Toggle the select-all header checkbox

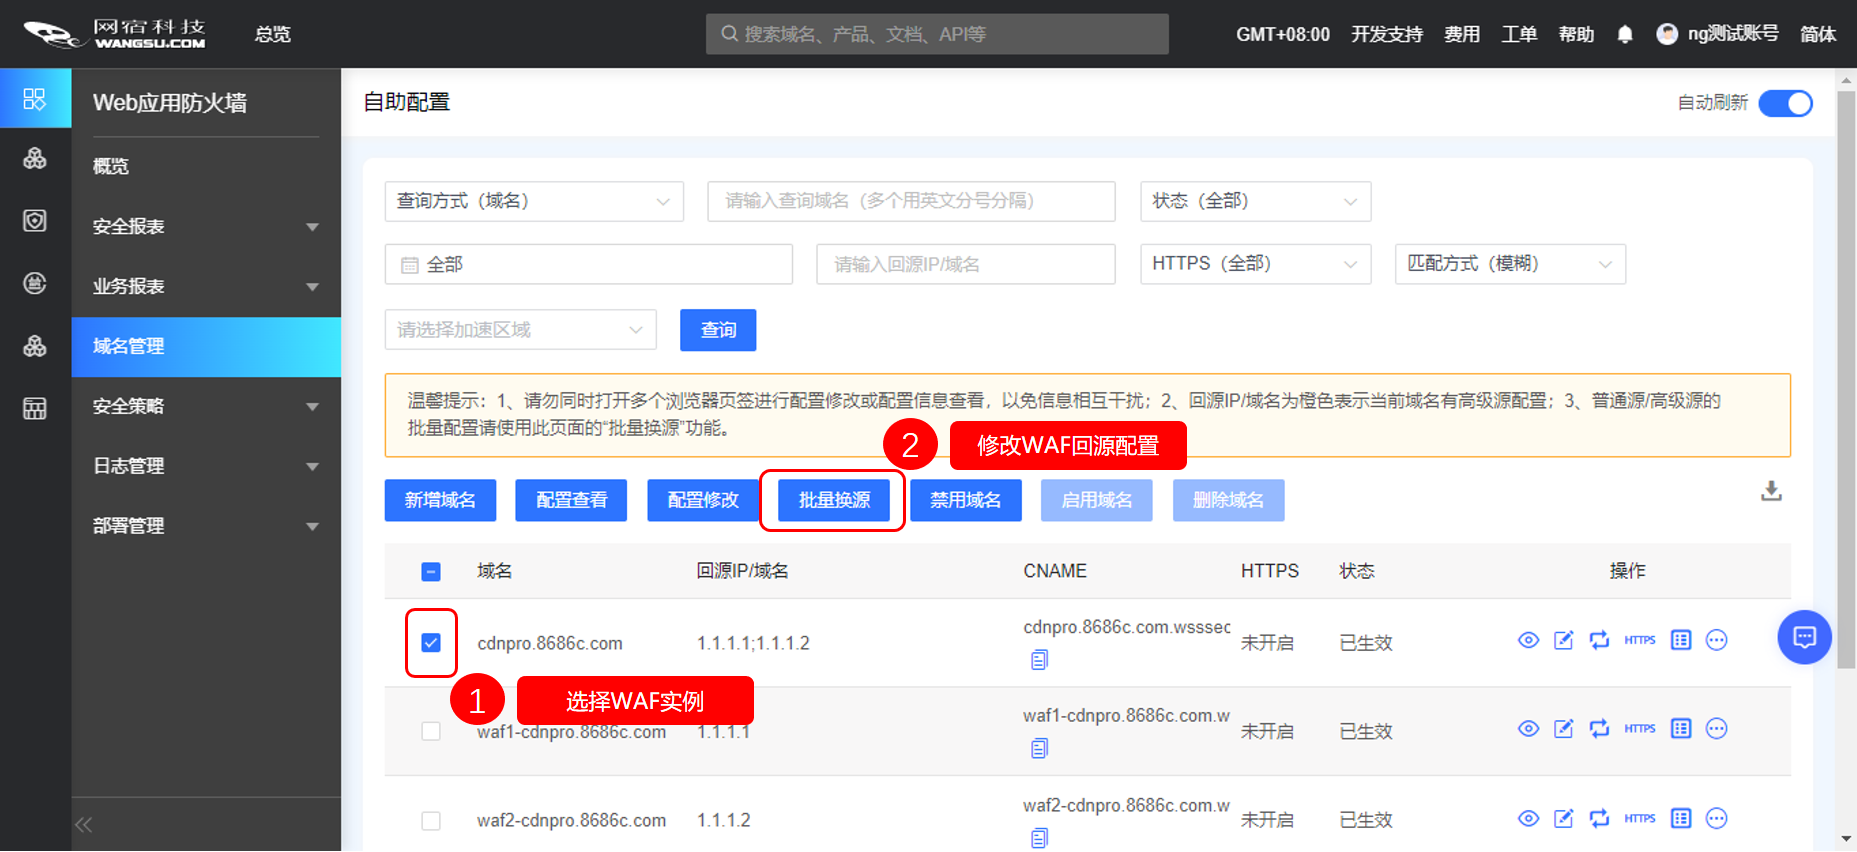click(x=431, y=572)
